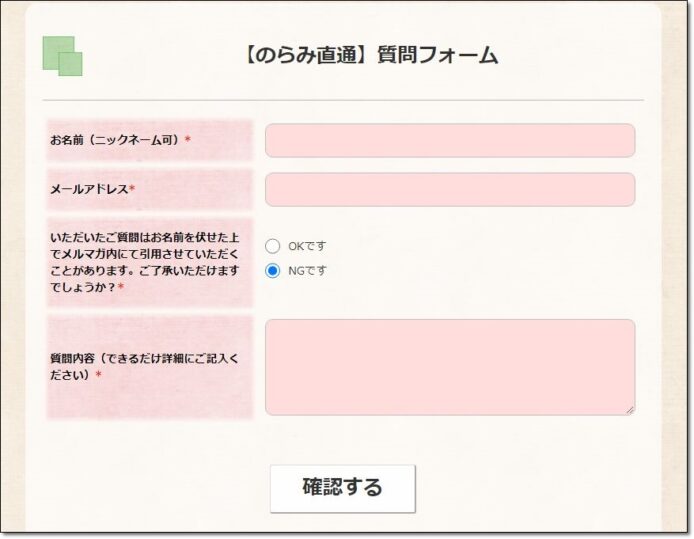The width and height of the screenshot is (694, 539).
Task: Grab the textarea resize handle corner
Action: 630,410
